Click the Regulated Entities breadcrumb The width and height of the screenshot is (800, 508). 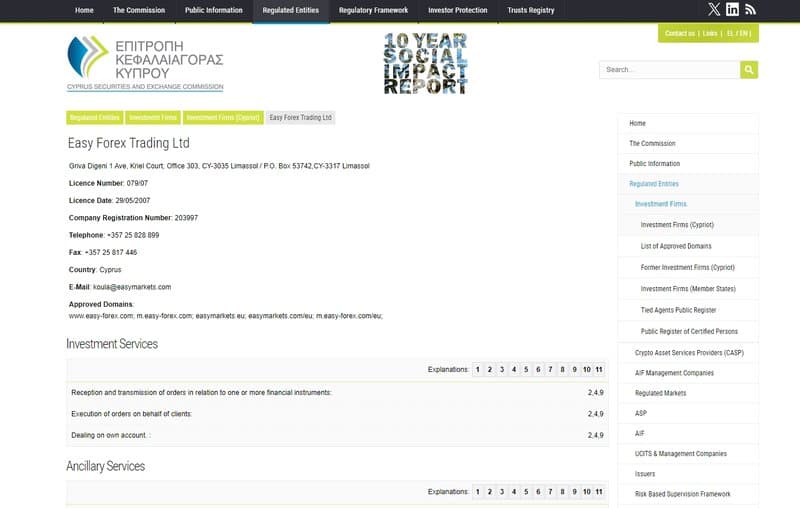[x=95, y=117]
